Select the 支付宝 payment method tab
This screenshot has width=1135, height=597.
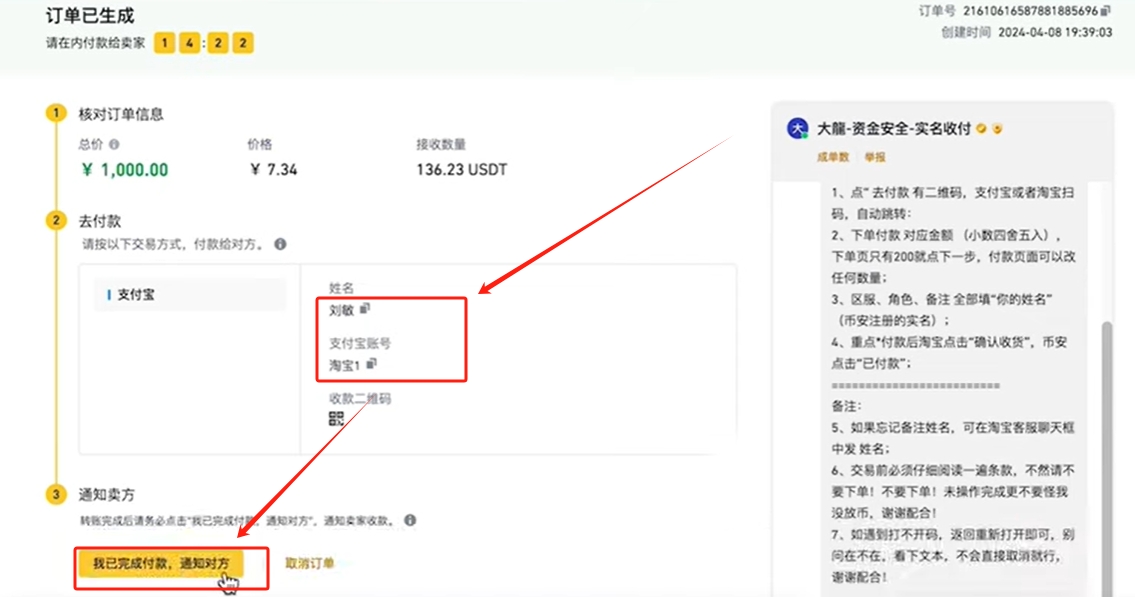click(190, 295)
